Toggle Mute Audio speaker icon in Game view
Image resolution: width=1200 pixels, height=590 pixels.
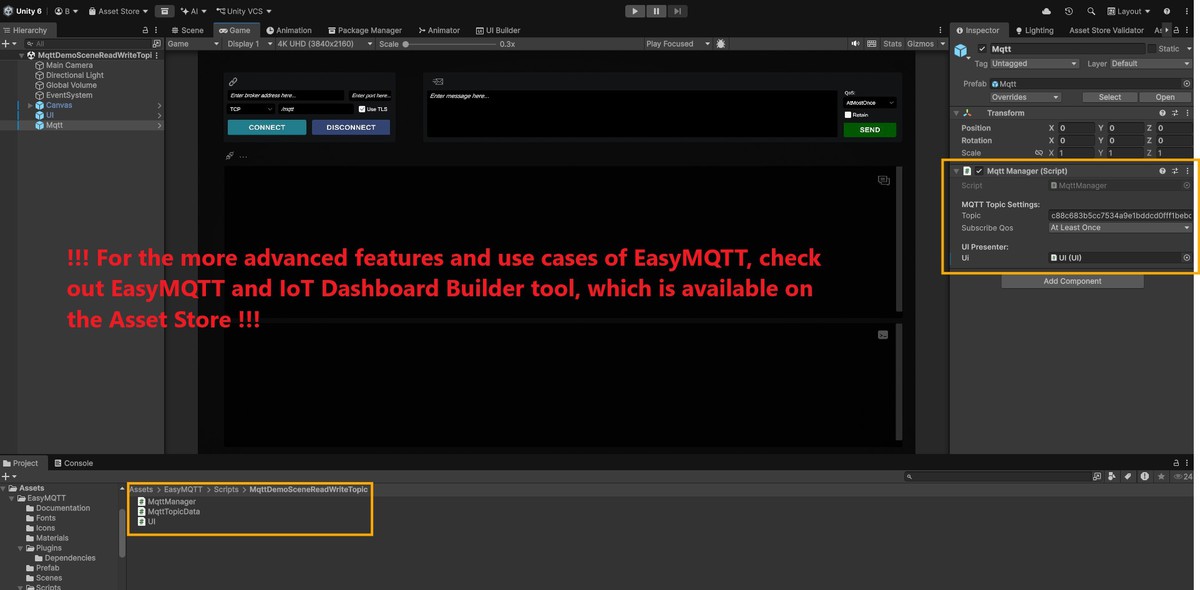coord(856,44)
